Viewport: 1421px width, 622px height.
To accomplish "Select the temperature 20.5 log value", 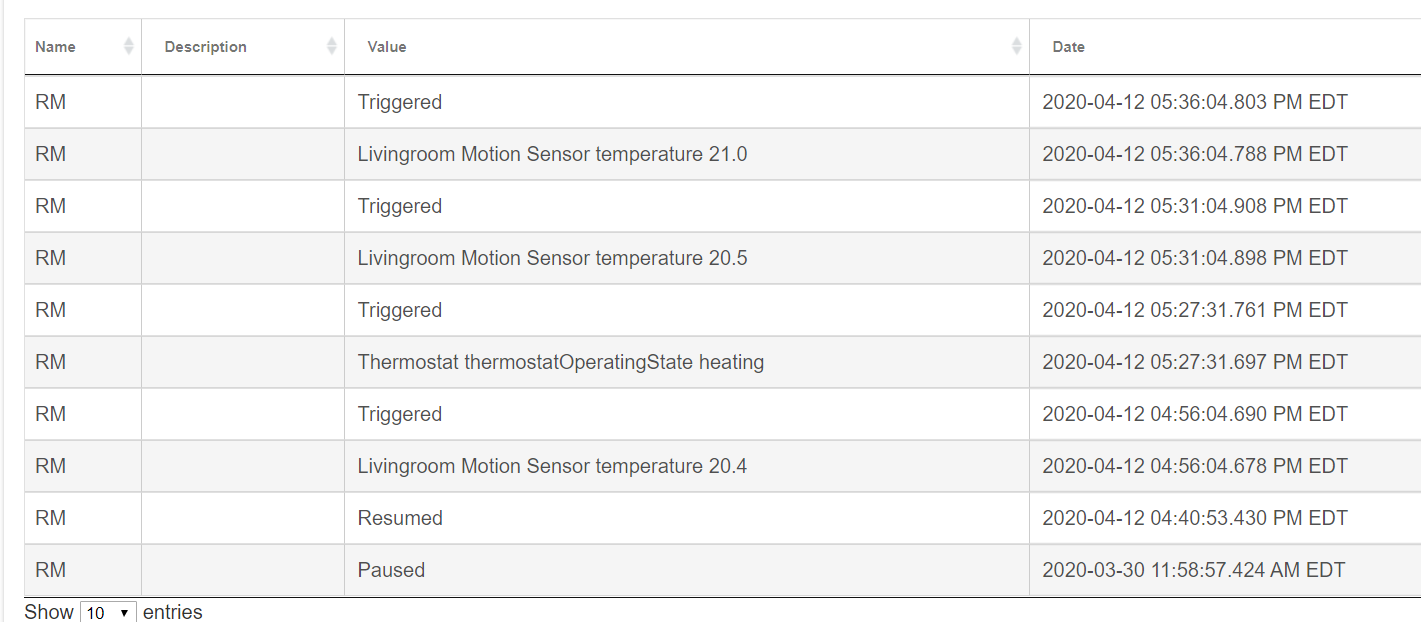I will tap(552, 258).
